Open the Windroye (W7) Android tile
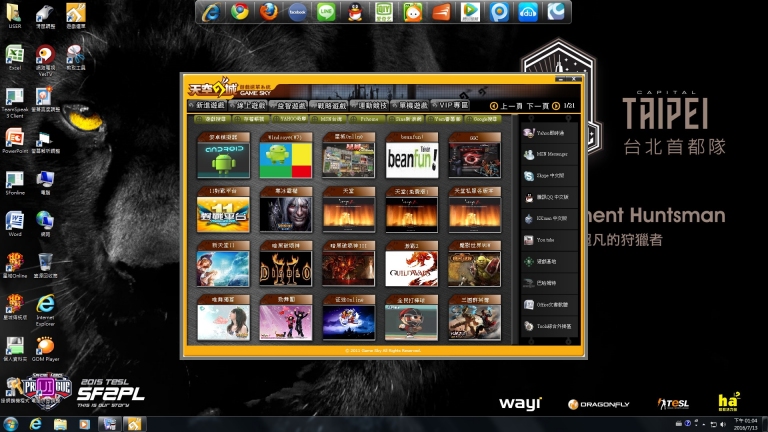The width and height of the screenshot is (768, 432). 286,155
